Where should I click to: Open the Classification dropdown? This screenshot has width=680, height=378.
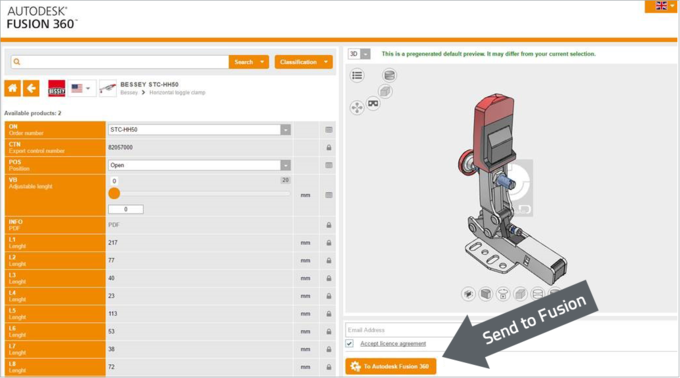[304, 62]
